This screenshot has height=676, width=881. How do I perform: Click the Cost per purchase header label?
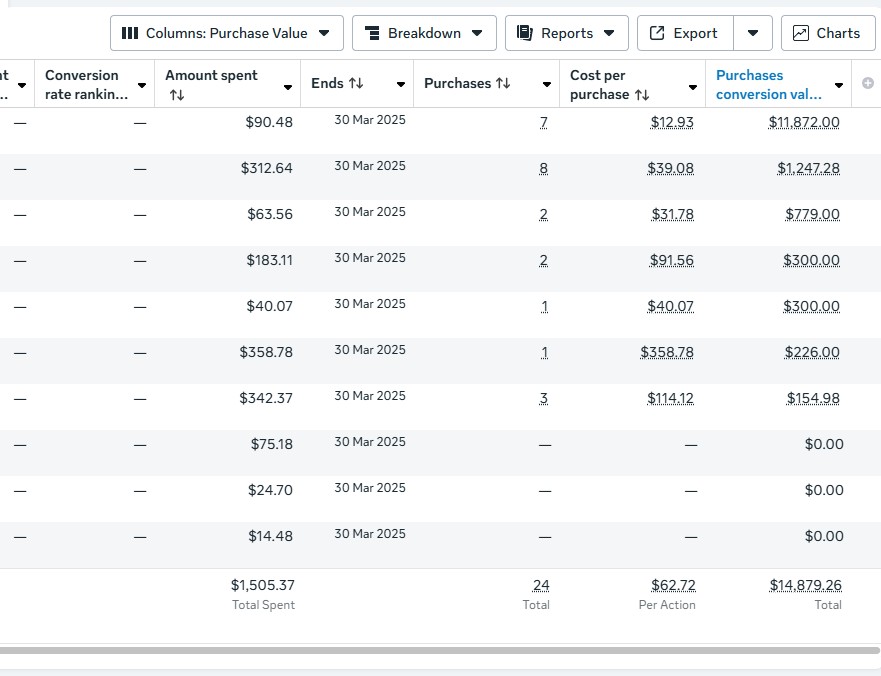coord(599,84)
